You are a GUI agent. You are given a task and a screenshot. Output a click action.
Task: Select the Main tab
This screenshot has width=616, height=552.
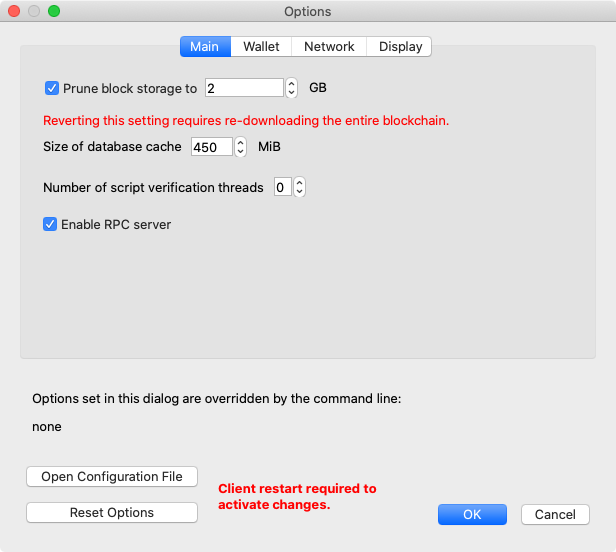click(x=205, y=47)
